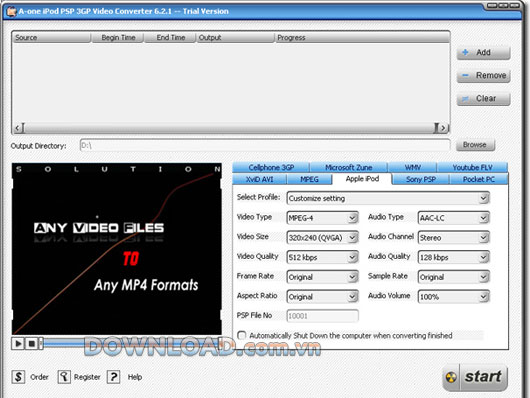This screenshot has width=530, height=398.
Task: Click the Register text link
Action: pos(87,377)
